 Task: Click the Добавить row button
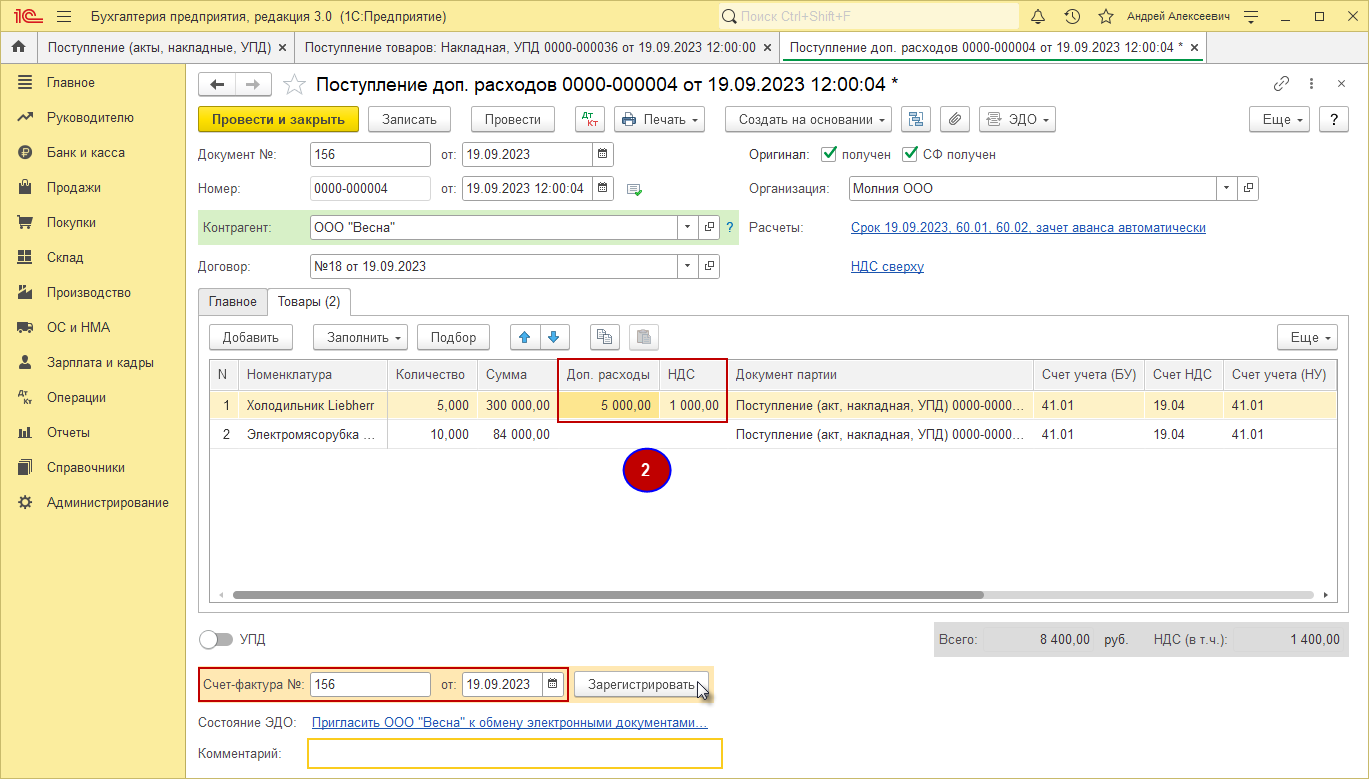click(251, 337)
